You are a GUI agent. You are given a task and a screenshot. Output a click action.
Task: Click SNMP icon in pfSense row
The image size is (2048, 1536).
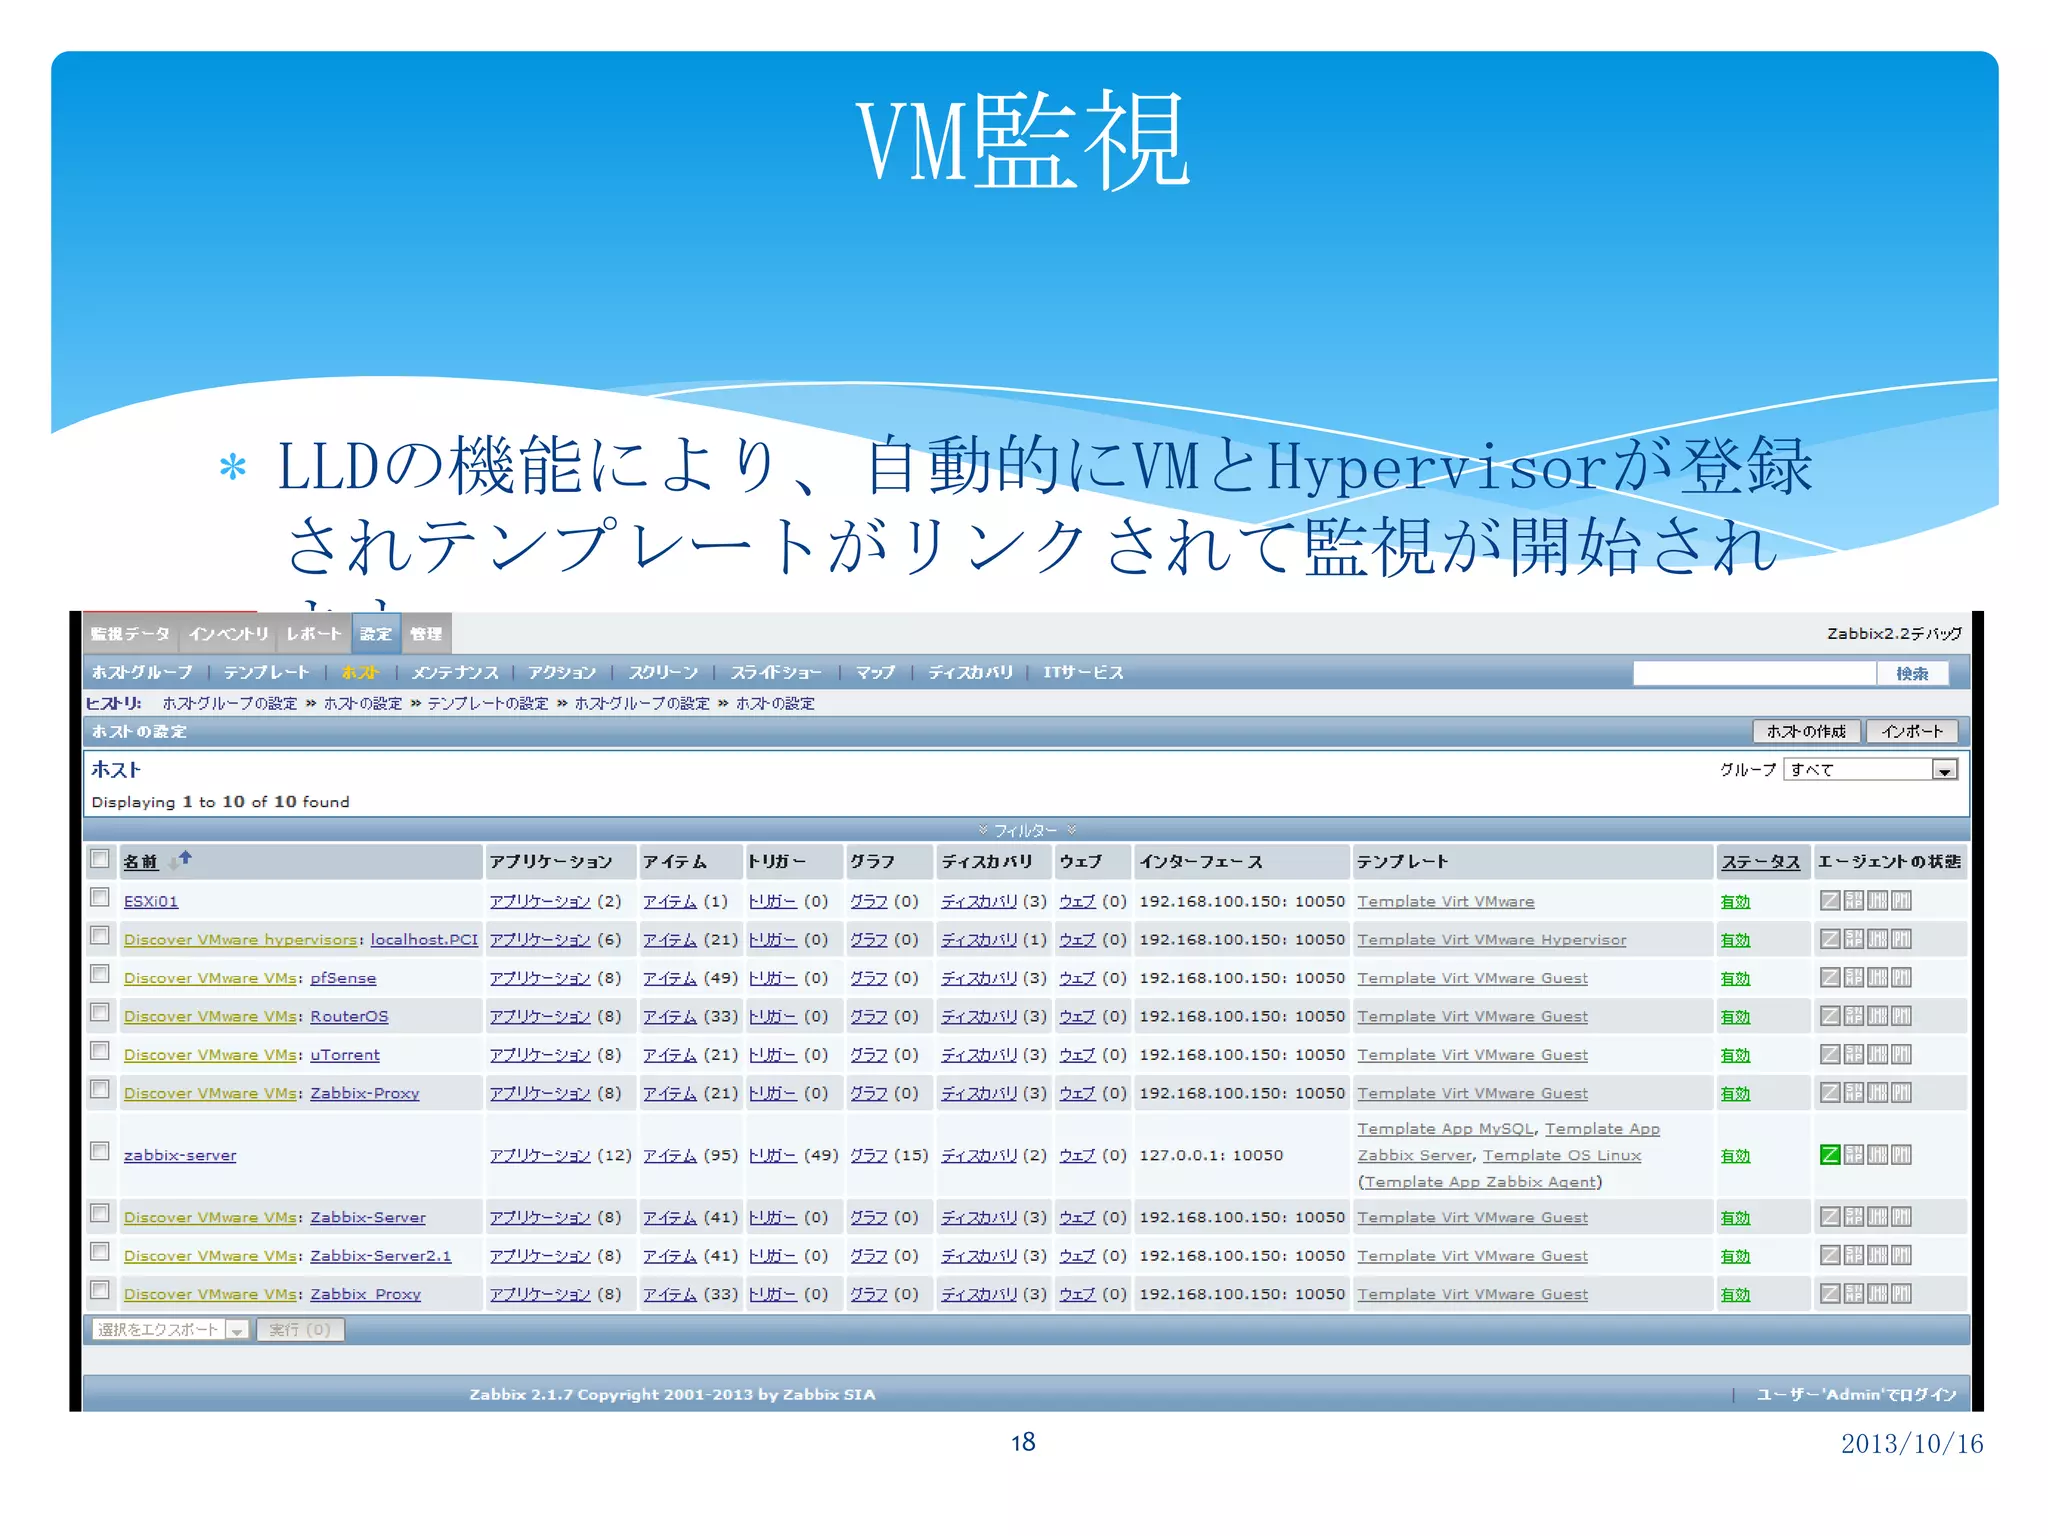[x=1853, y=978]
